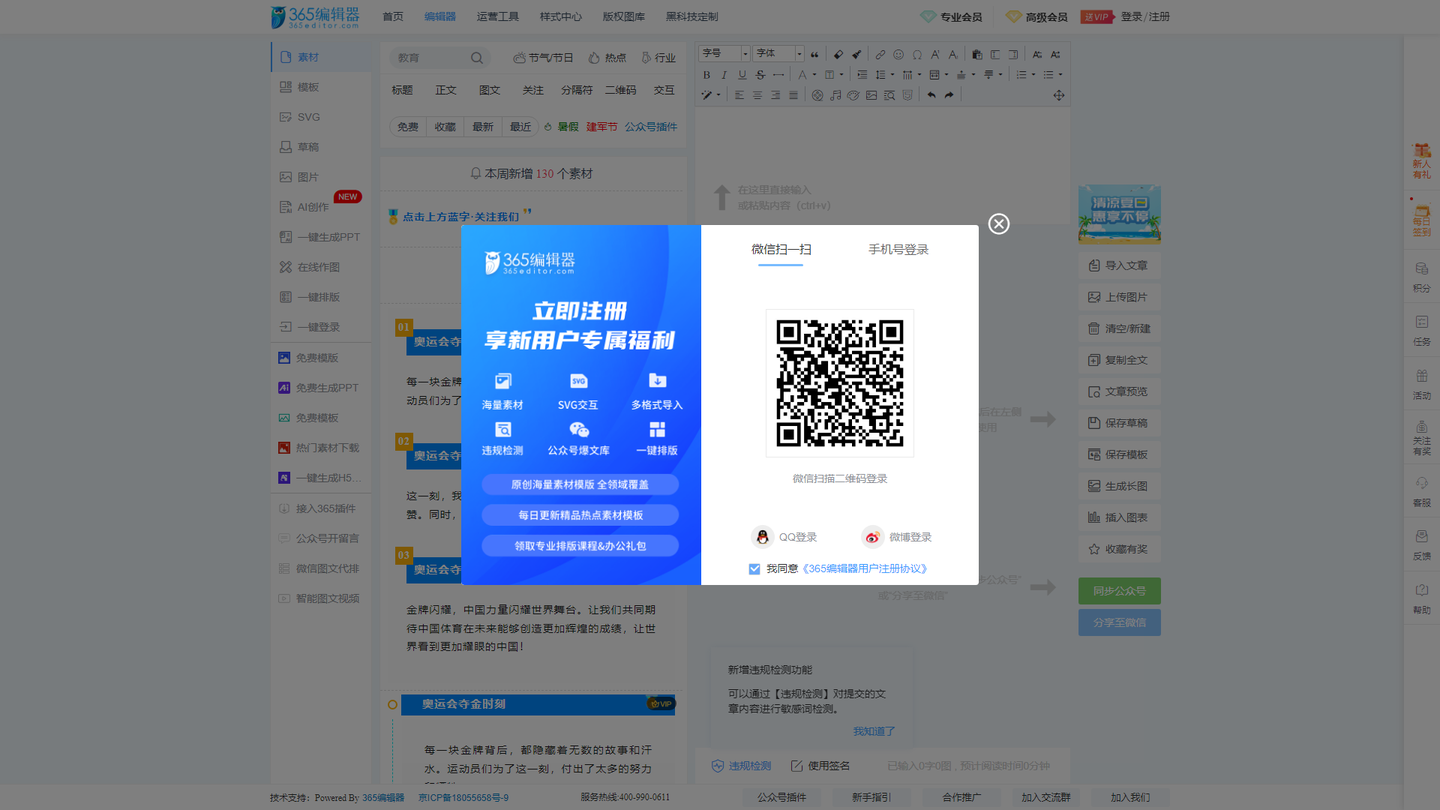Toggle 收藏 filter in 素材 panel

coord(445,127)
